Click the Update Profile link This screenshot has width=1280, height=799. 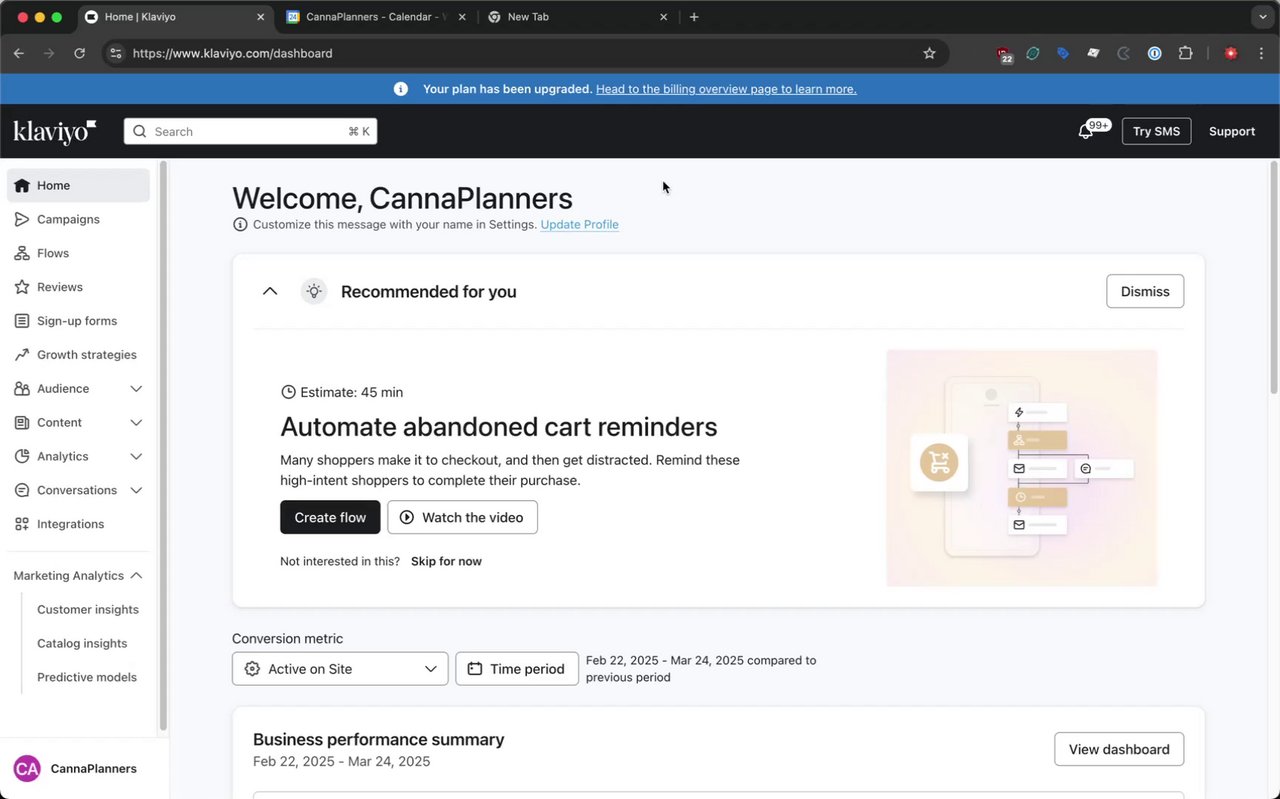click(580, 224)
